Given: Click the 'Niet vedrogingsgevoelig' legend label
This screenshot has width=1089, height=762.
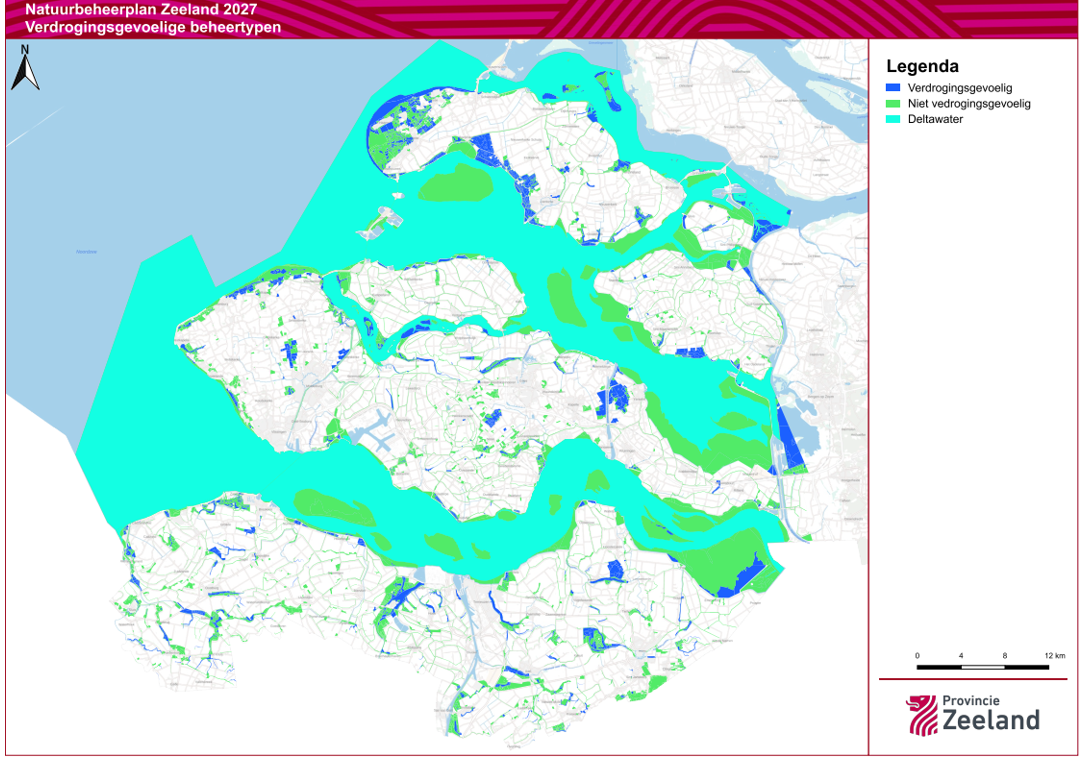Looking at the screenshot, I should 969,103.
